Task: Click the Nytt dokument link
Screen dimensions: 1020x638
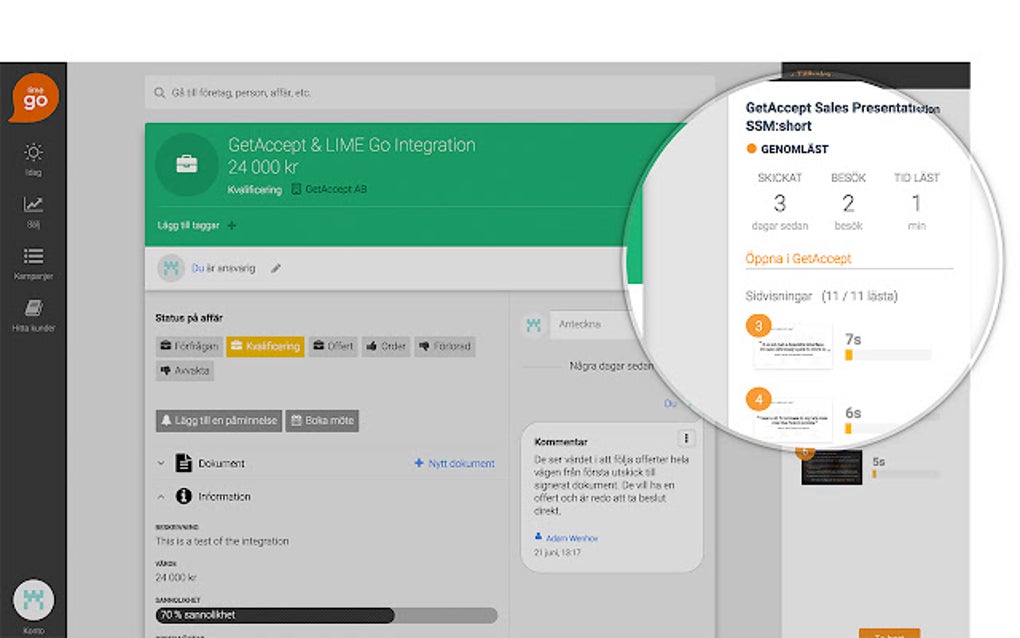Action: pos(455,464)
